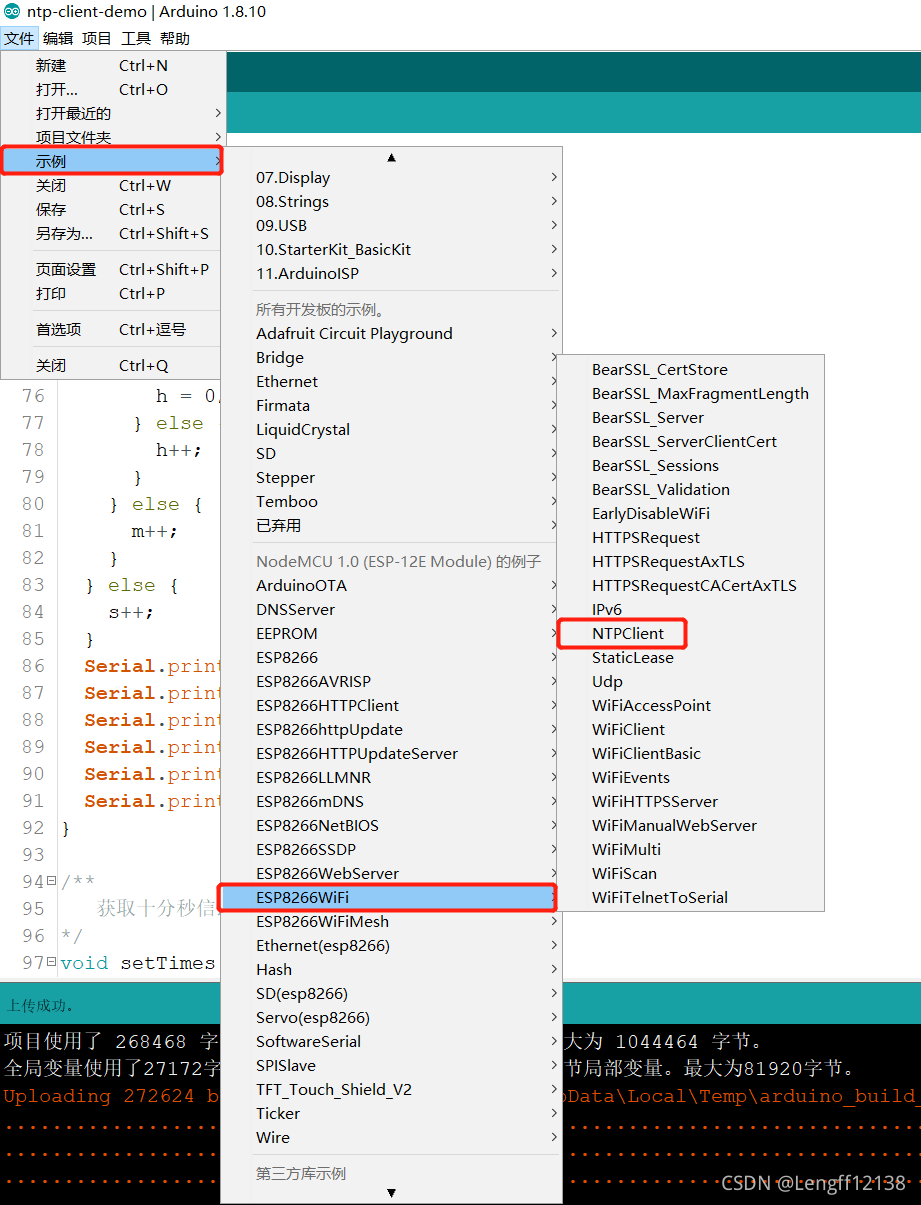Image resolution: width=921 pixels, height=1205 pixels.
Task: Expand the Temboo examples
Action: (x=392, y=501)
